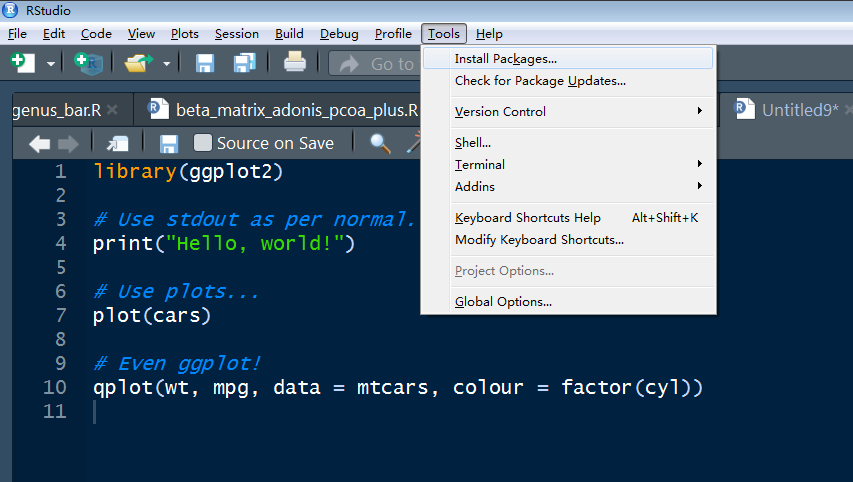Click the Open File folder icon
Screen dimensions: 853x482
click(x=138, y=63)
